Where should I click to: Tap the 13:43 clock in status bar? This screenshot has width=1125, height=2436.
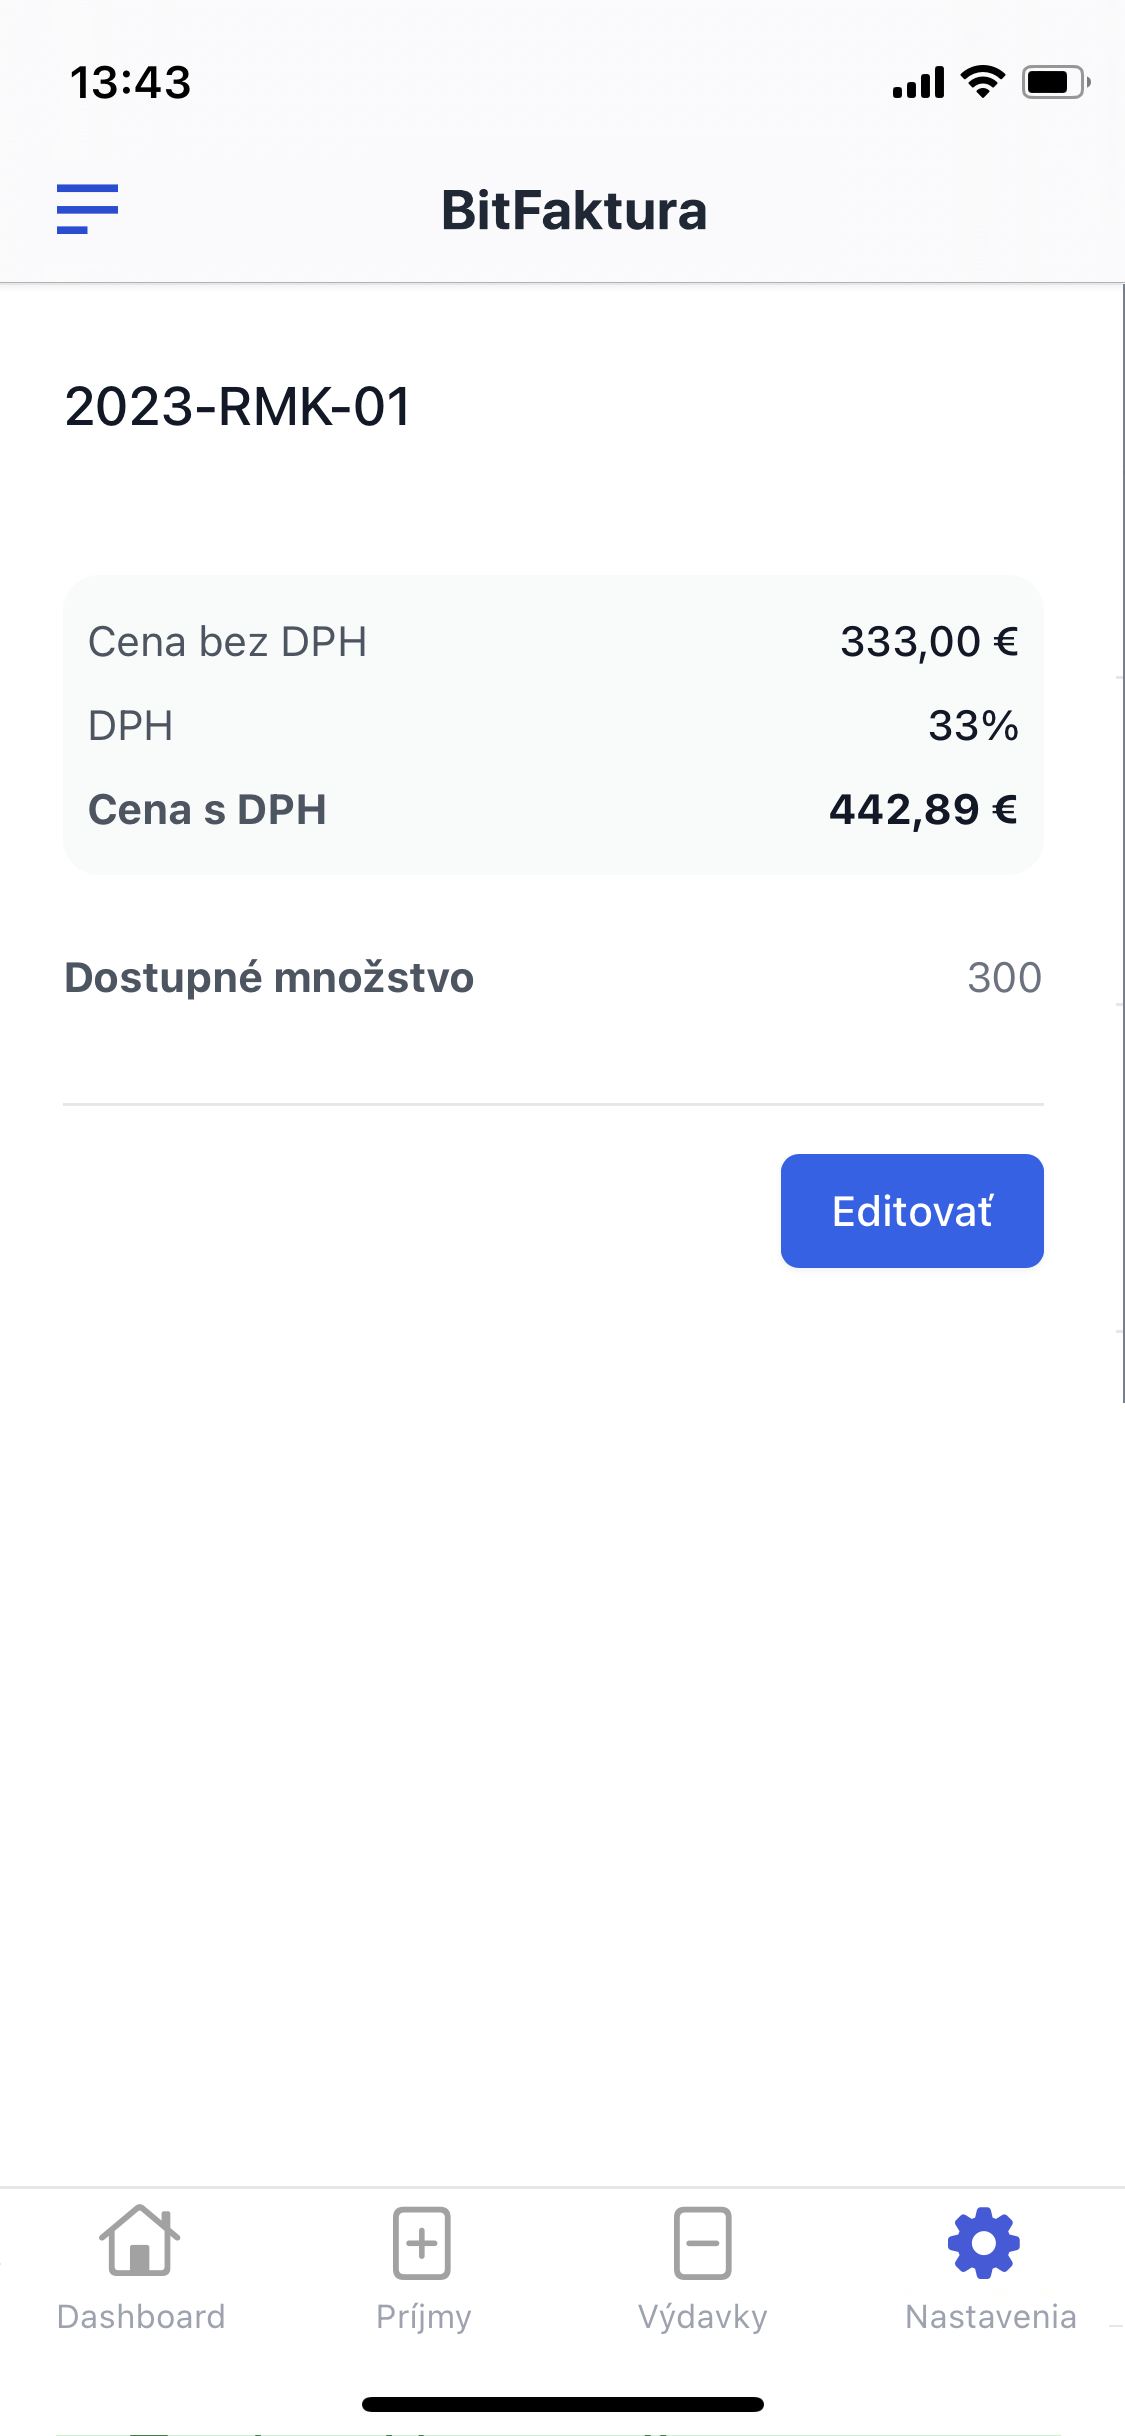coord(130,82)
